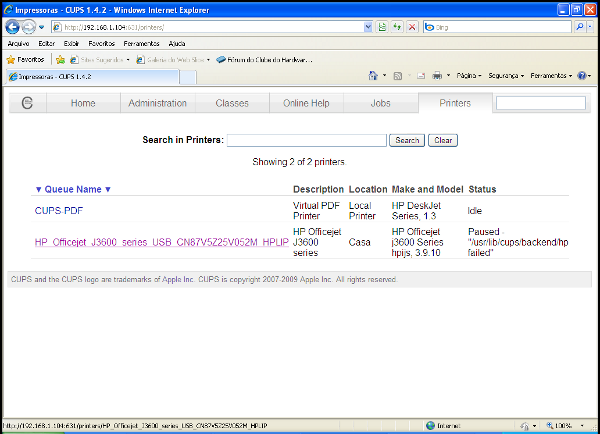This screenshot has height=434, width=600.
Task: Click the Search in Printers text field
Action: (x=307, y=140)
